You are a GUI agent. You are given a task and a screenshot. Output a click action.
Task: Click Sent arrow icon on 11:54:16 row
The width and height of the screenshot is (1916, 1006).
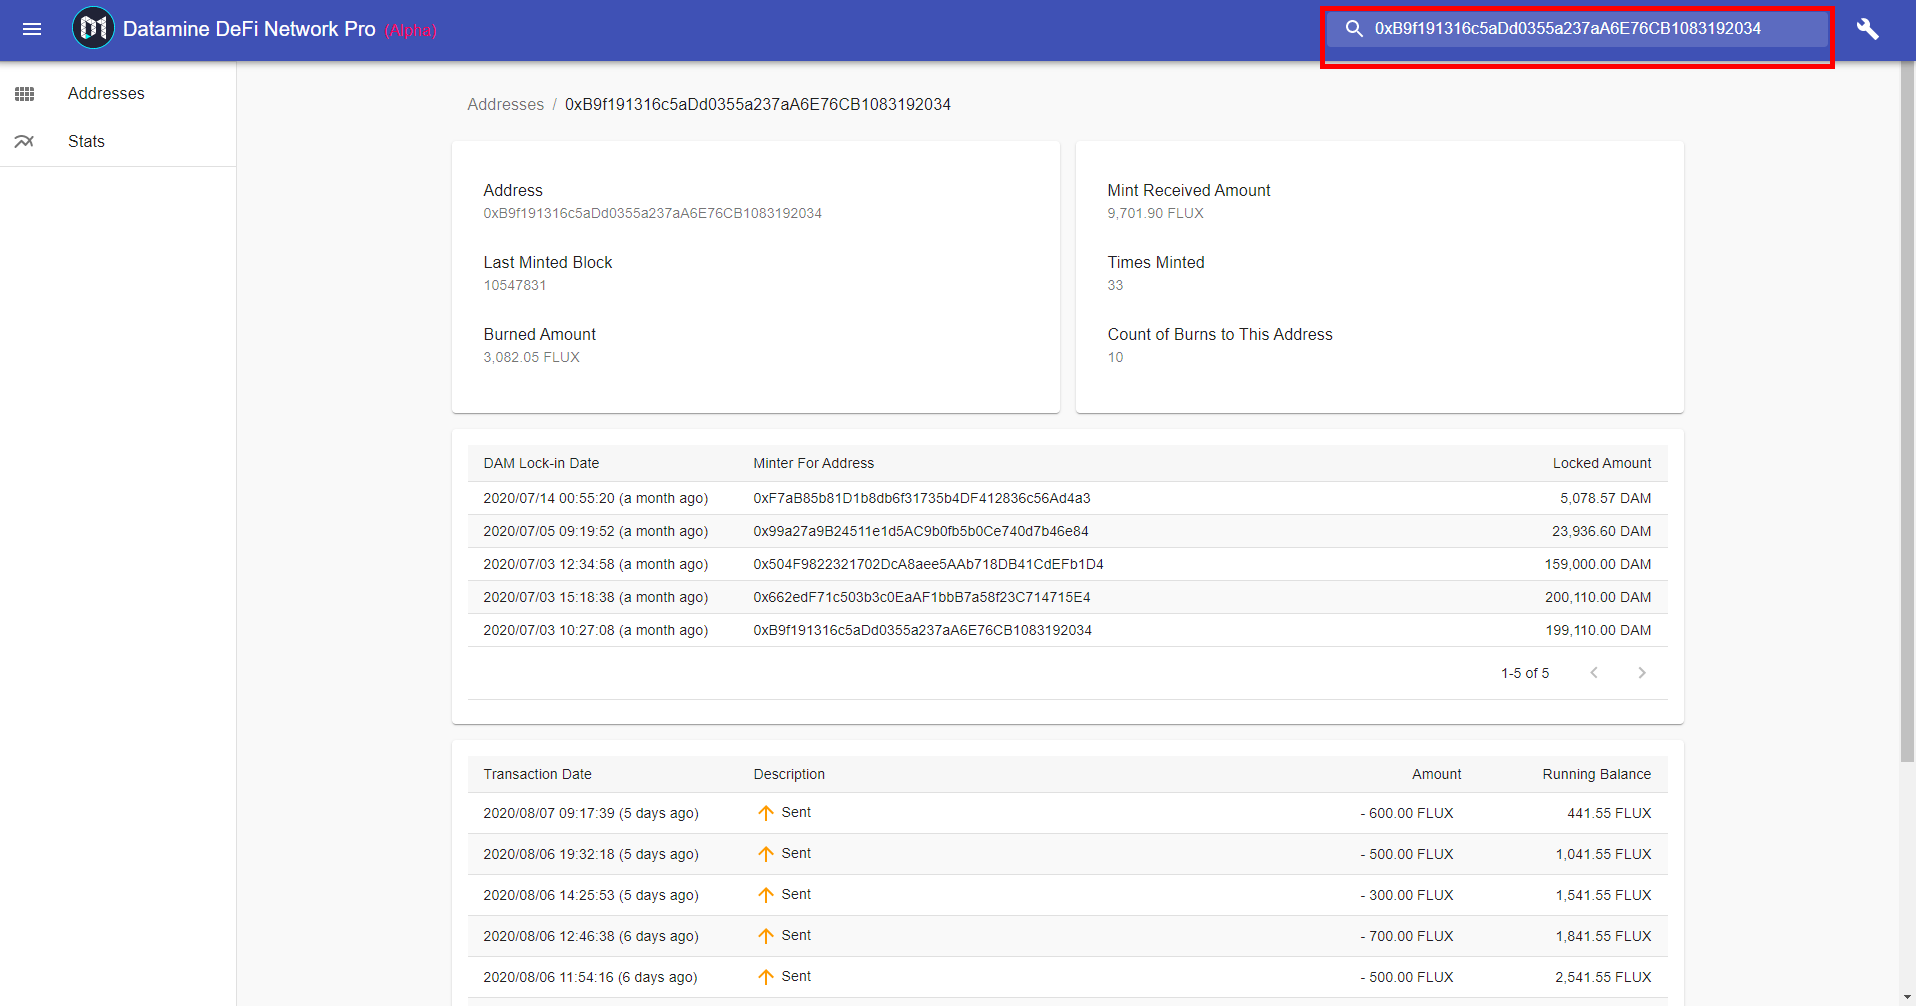pyautogui.click(x=766, y=977)
